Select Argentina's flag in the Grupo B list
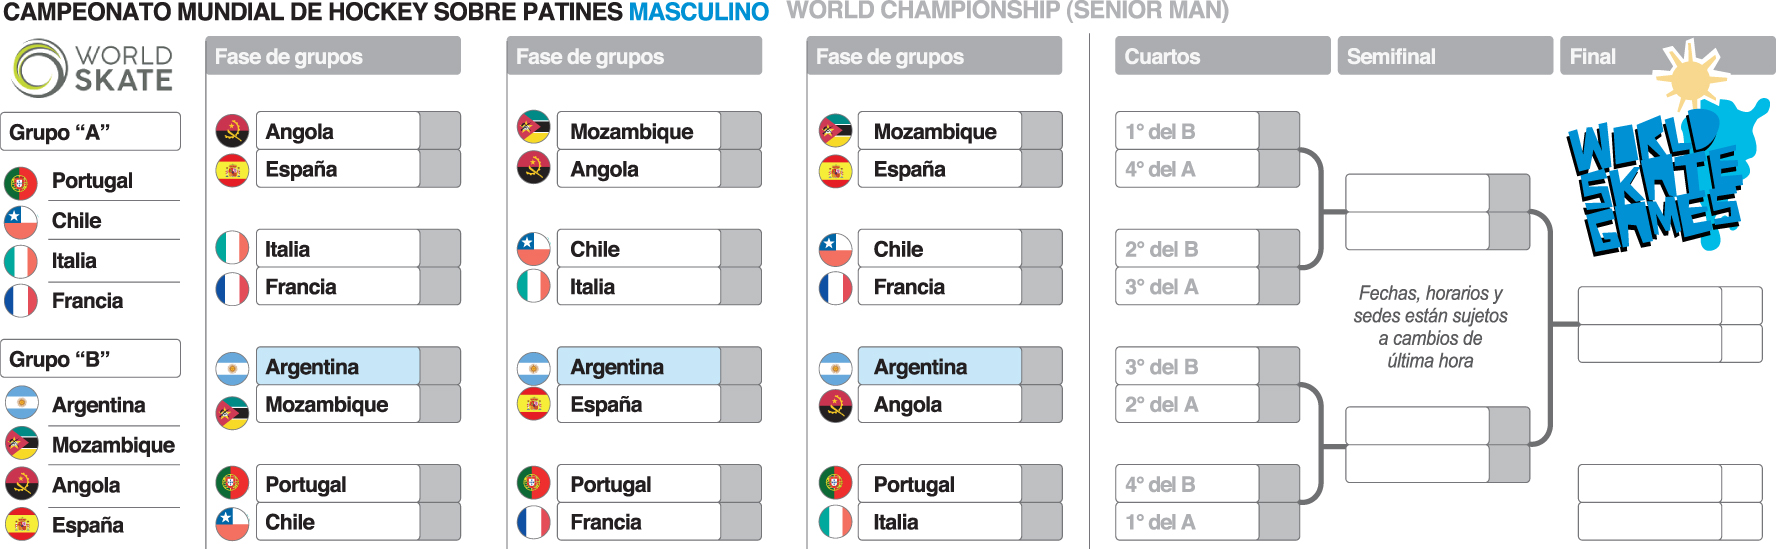Image resolution: width=1776 pixels, height=549 pixels. coord(21,405)
